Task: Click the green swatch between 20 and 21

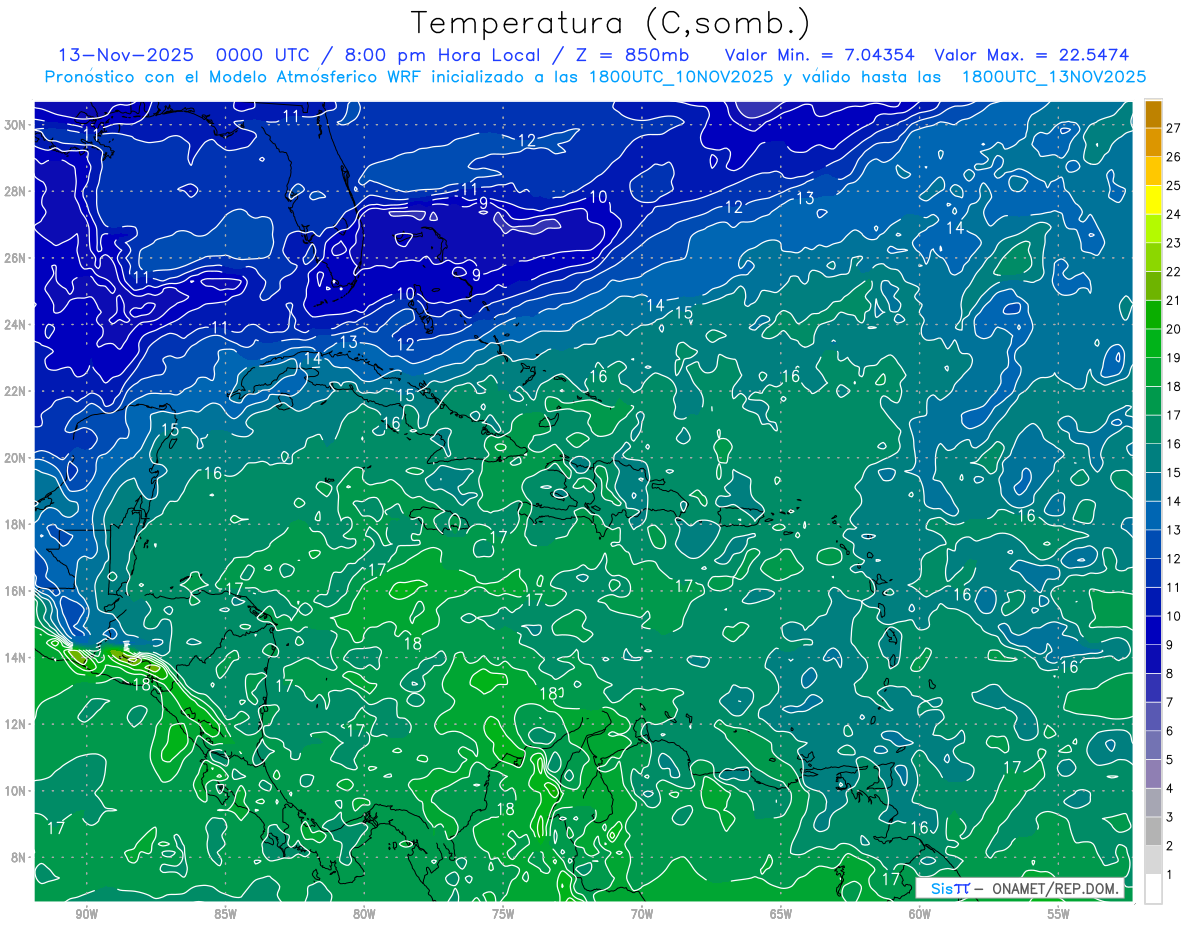Action: point(1154,315)
